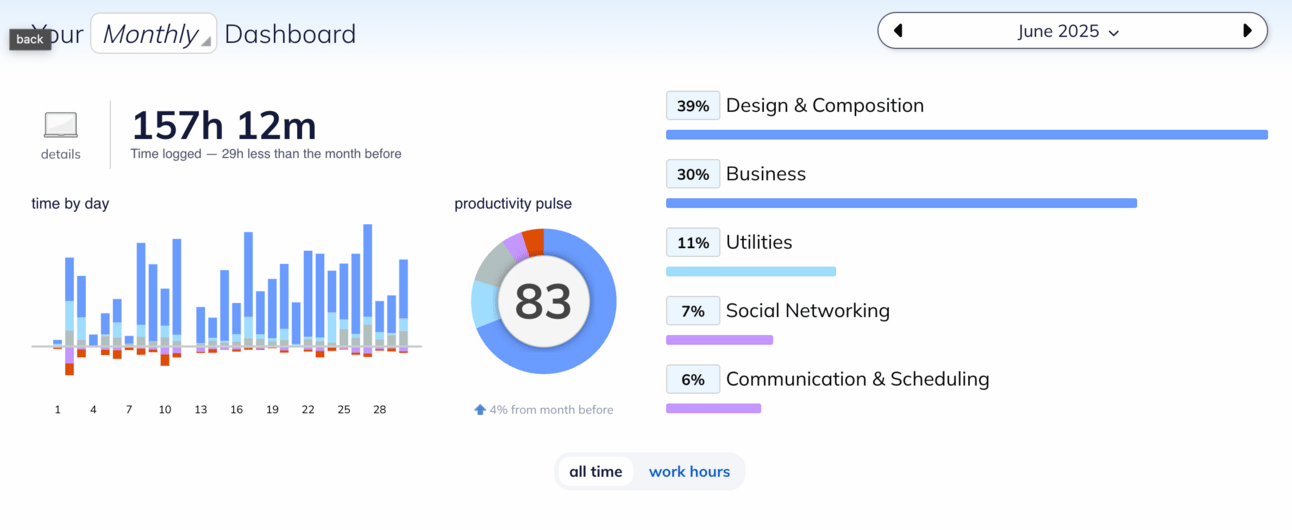This screenshot has width=1292, height=530.
Task: Click the 39% badge for Design & Composition
Action: (x=693, y=105)
